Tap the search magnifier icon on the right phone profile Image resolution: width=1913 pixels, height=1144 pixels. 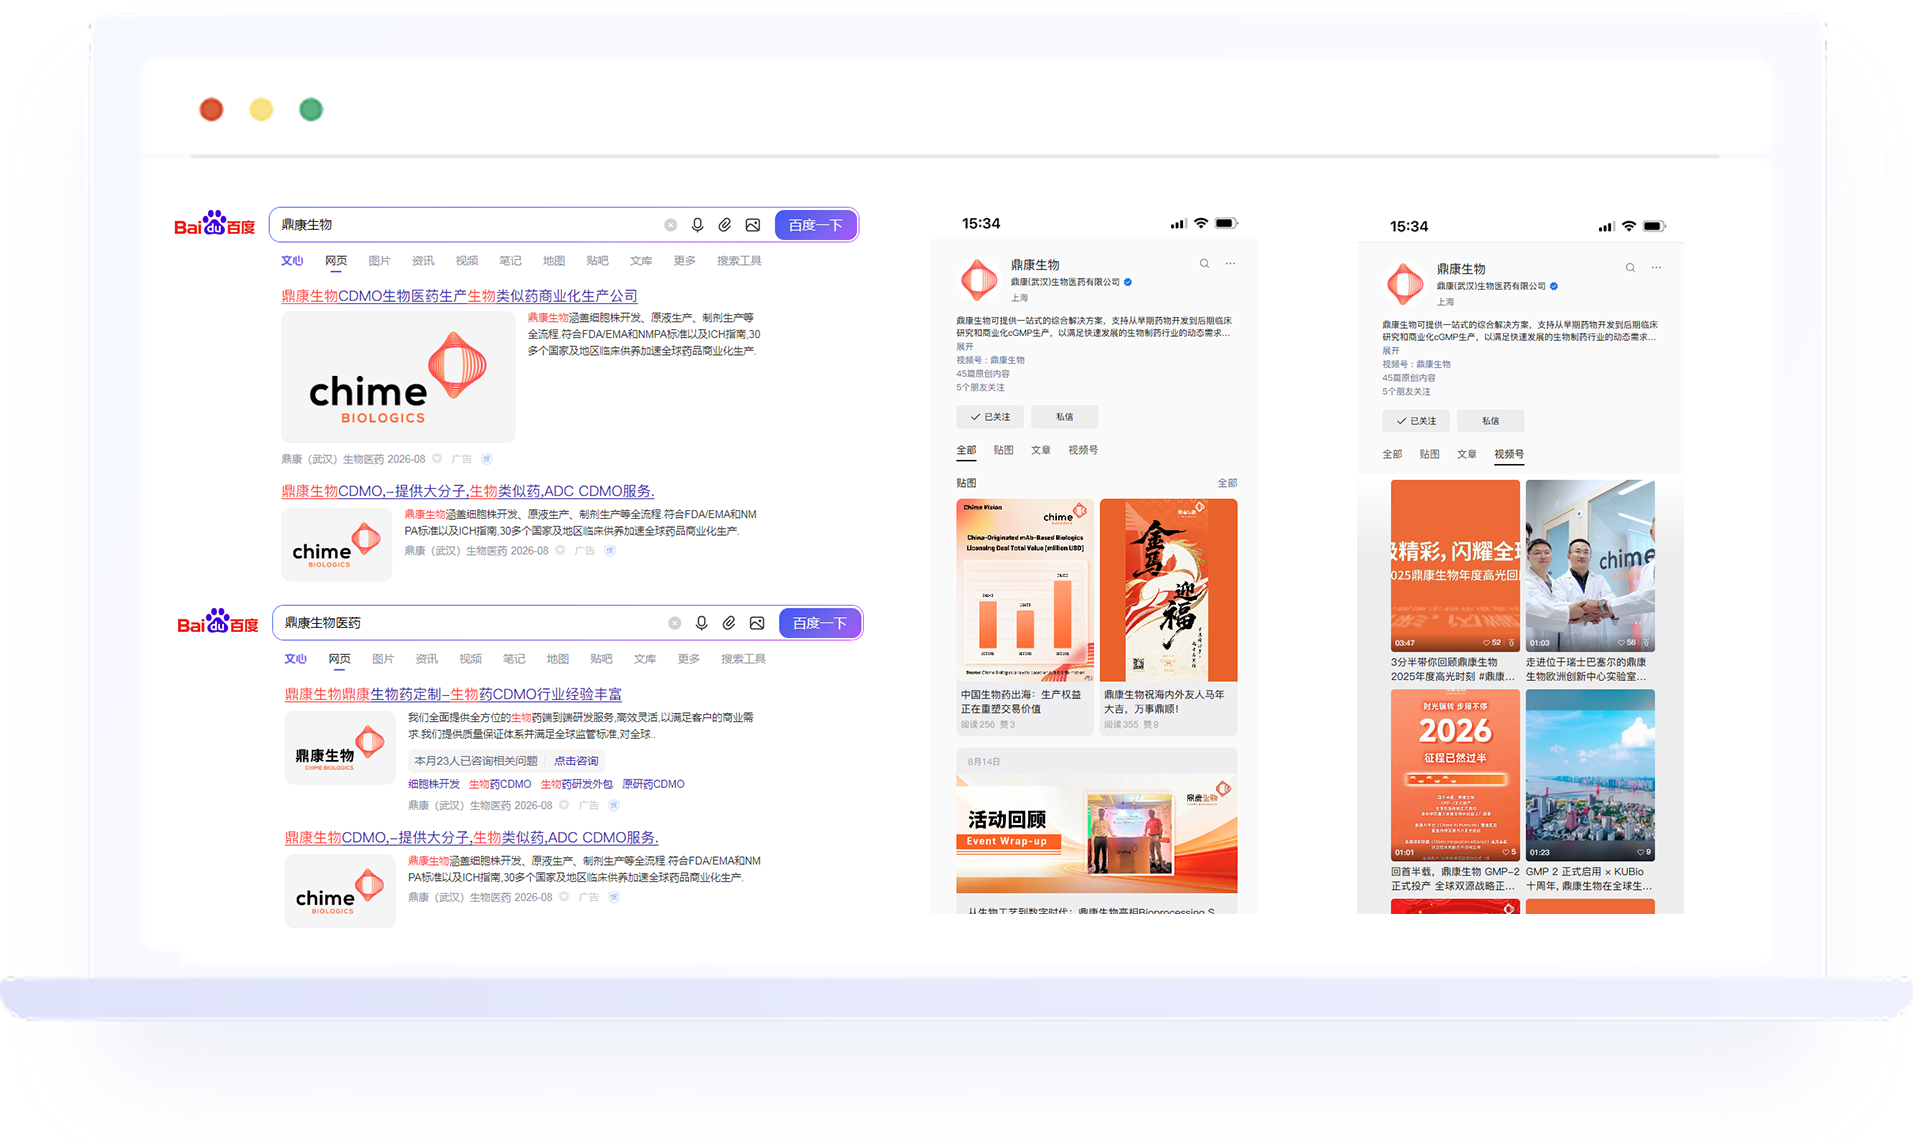coord(1630,268)
